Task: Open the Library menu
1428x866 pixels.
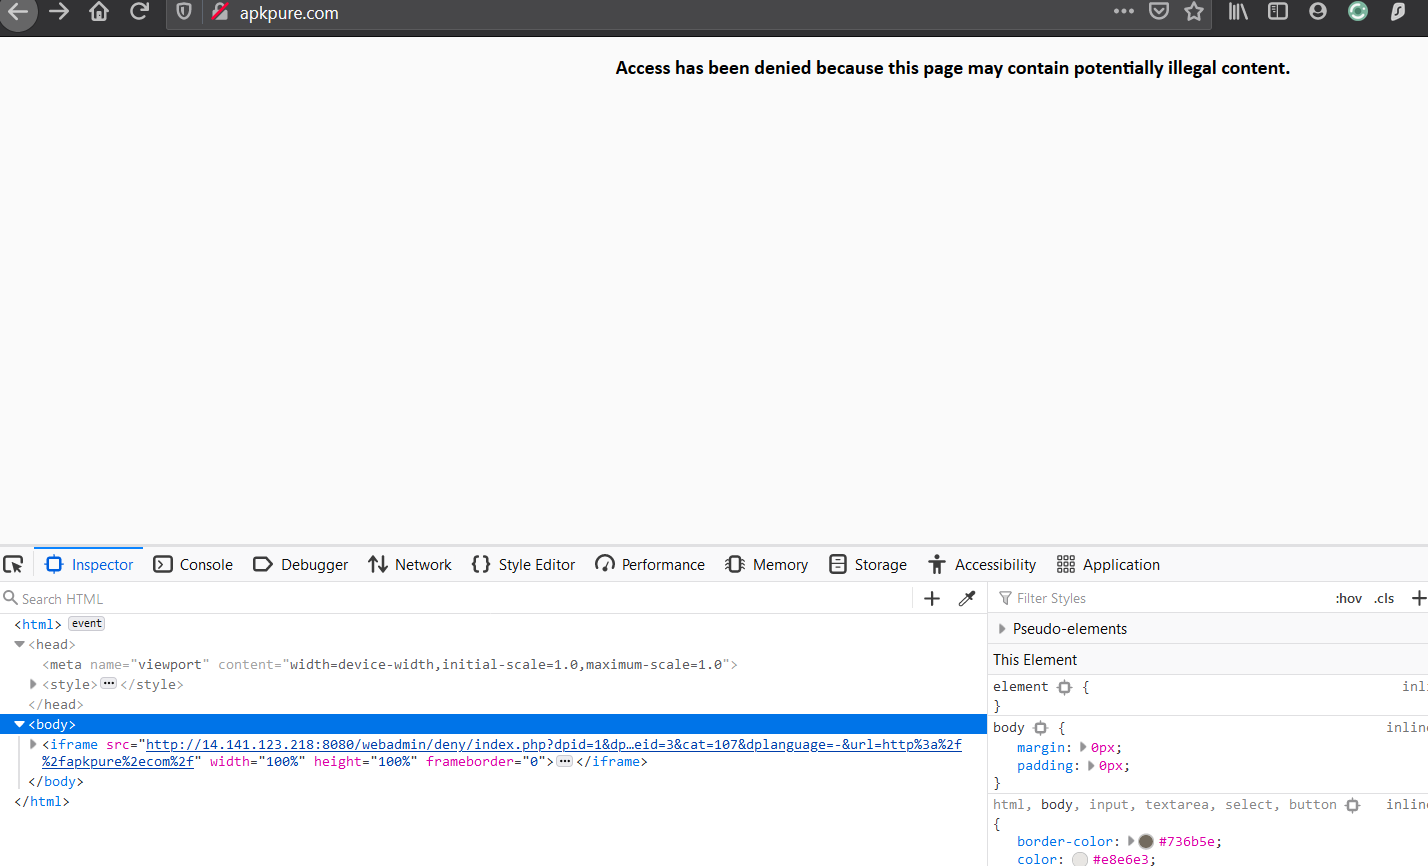Action: (1238, 12)
